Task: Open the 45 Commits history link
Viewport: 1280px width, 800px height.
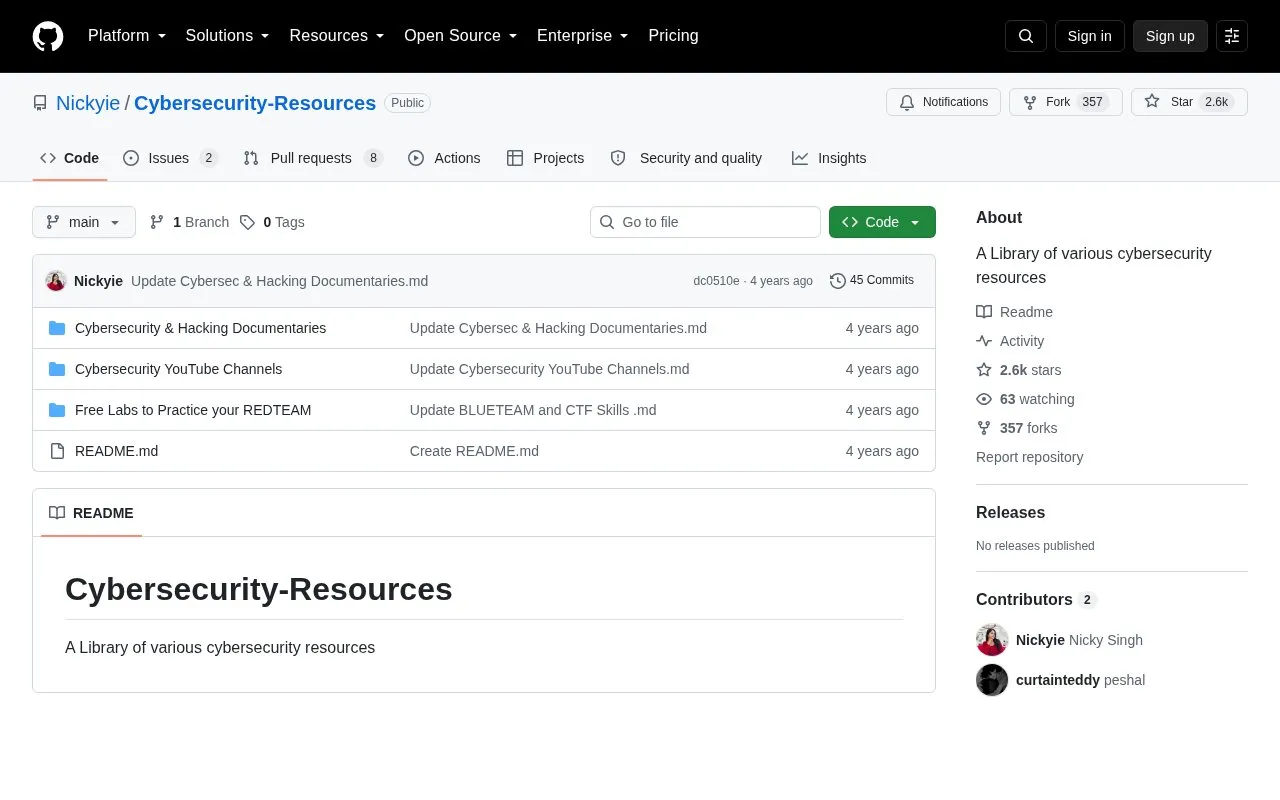Action: (872, 281)
